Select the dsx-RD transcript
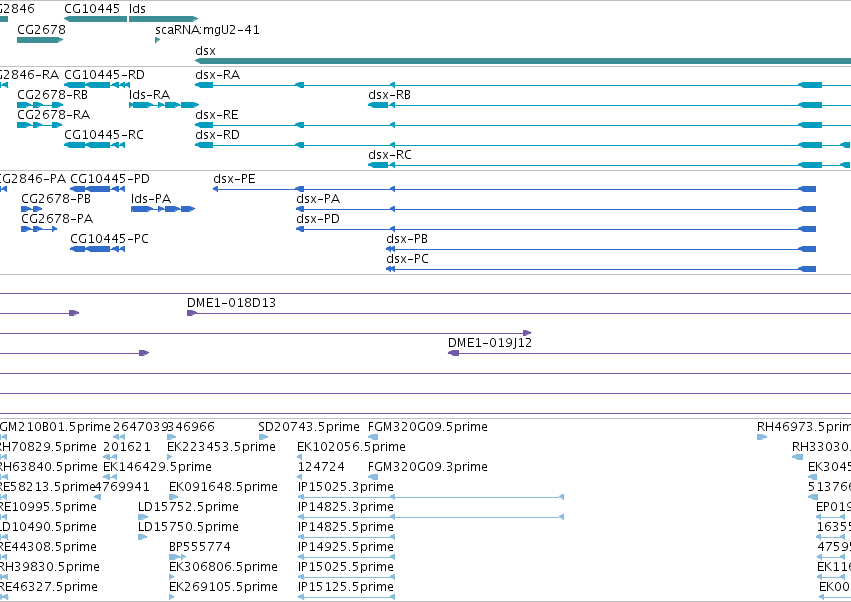 click(523, 145)
